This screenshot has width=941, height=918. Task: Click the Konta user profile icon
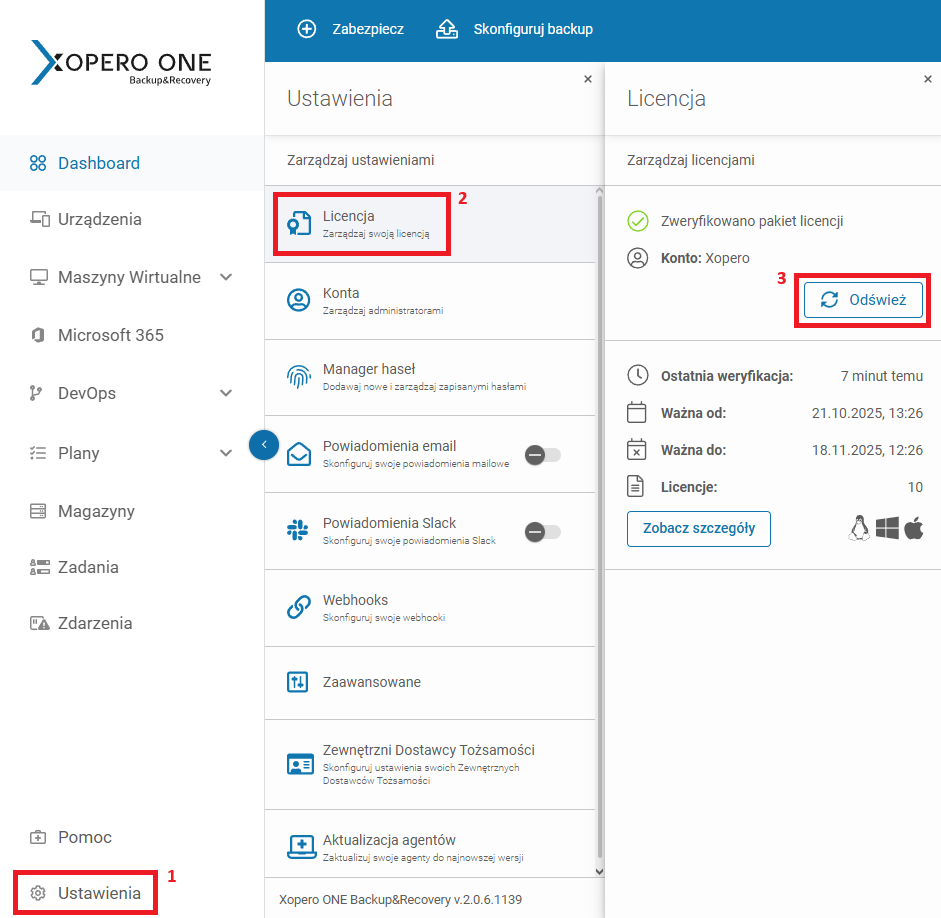click(x=298, y=300)
